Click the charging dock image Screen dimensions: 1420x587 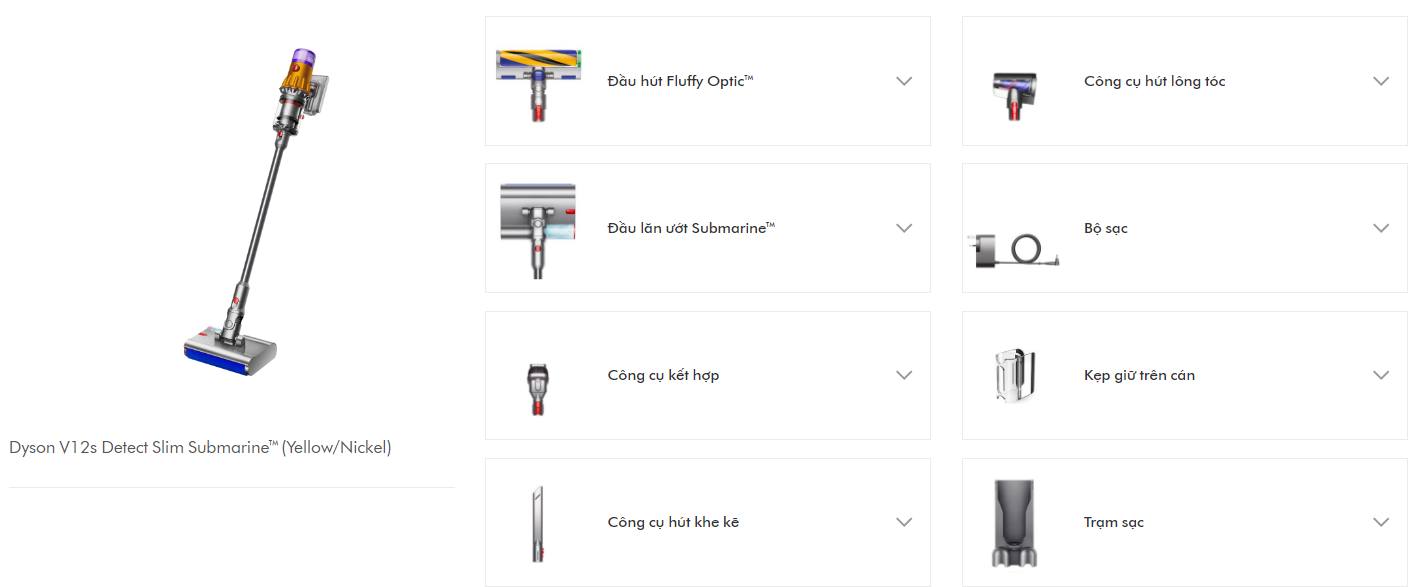click(x=1015, y=523)
